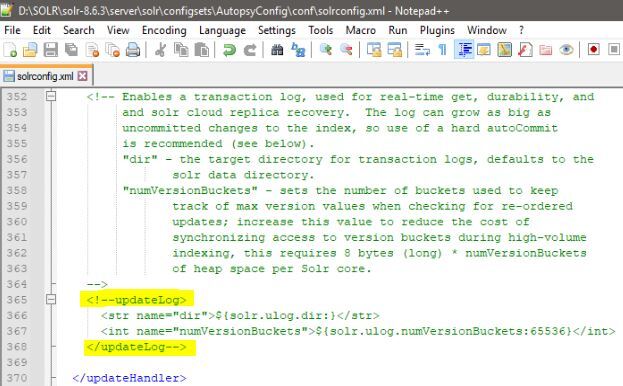Toggle synchronize vertical scrolling icon
Viewport: 623px width, 386px height.
tap(374, 50)
